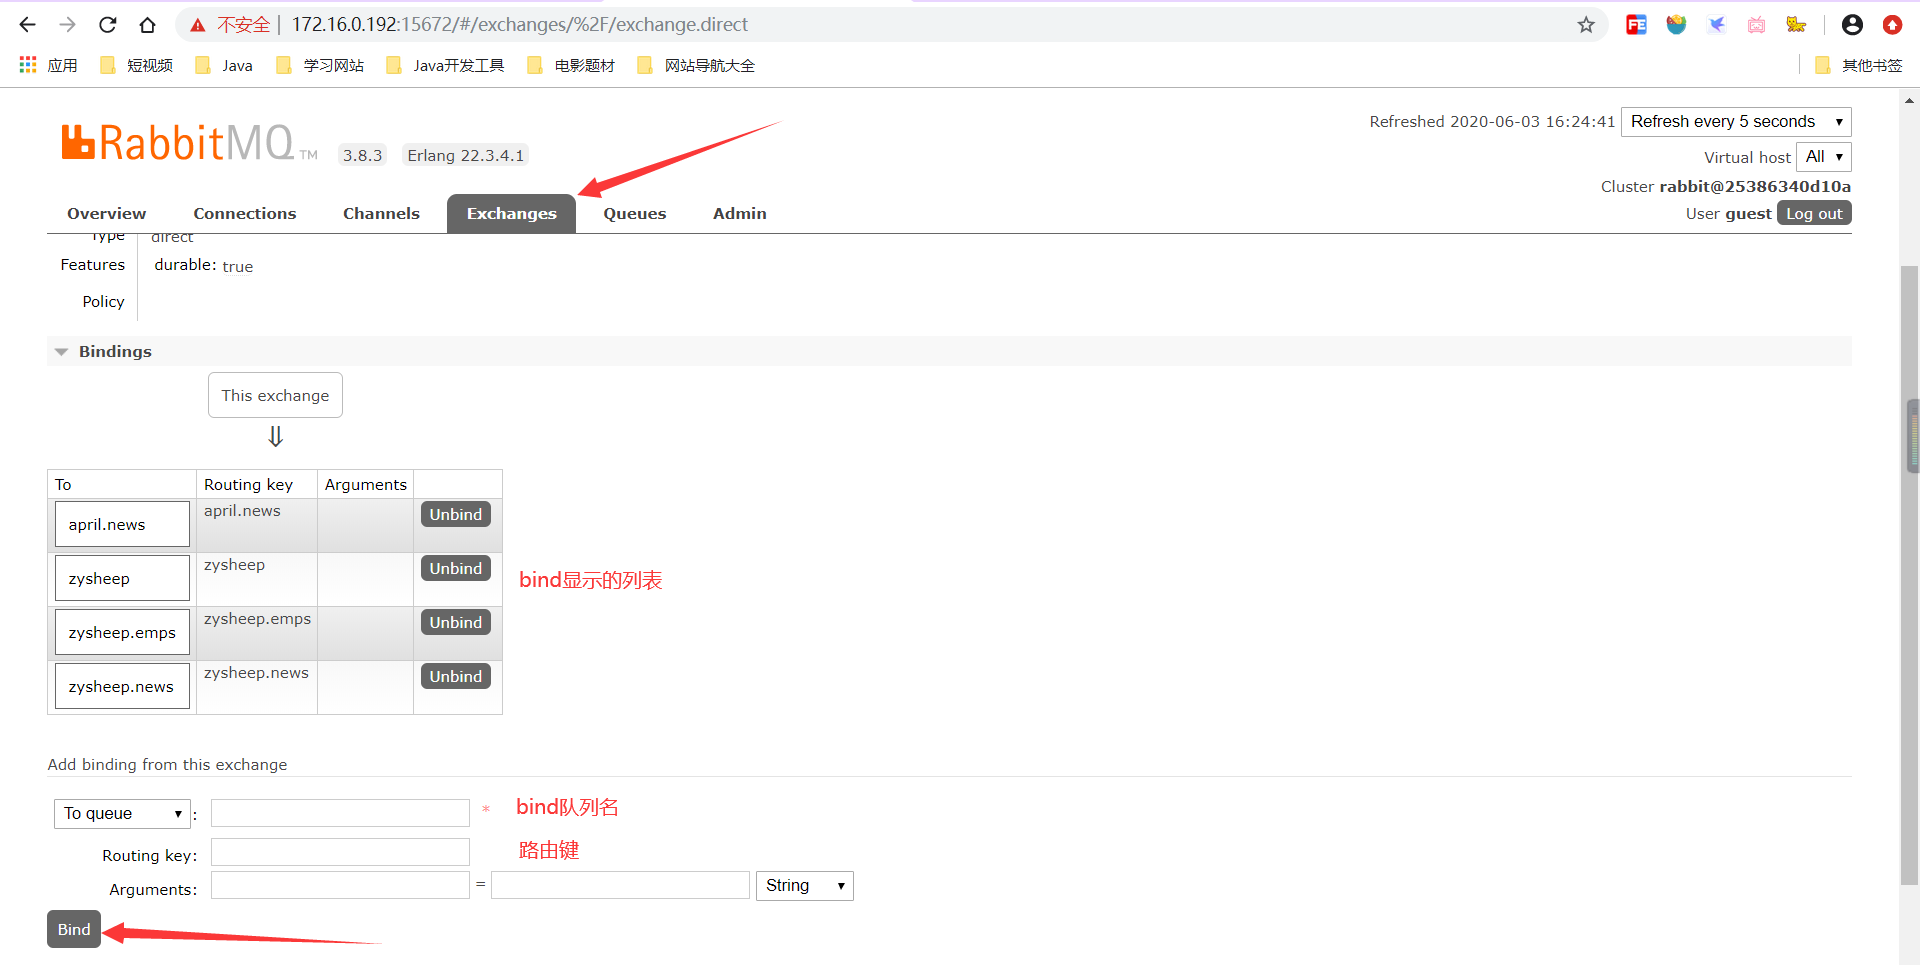The image size is (1920, 965).
Task: Open the Virtual host dropdown
Action: click(1824, 157)
